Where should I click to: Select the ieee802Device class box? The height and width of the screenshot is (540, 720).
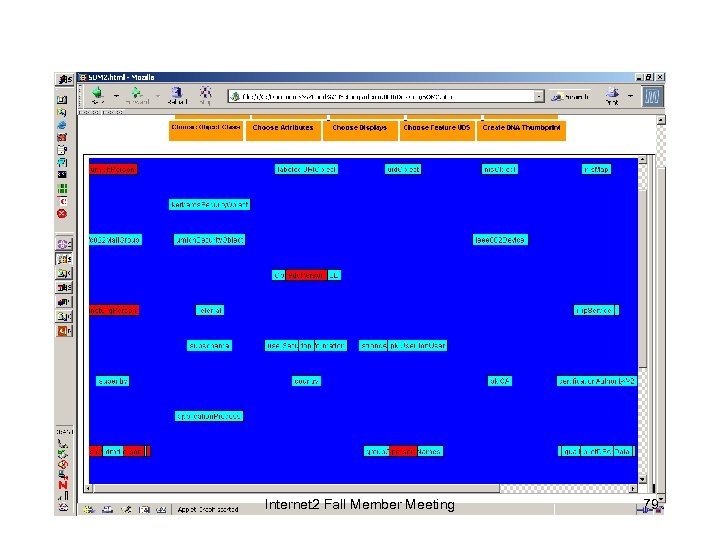pyautogui.click(x=500, y=240)
